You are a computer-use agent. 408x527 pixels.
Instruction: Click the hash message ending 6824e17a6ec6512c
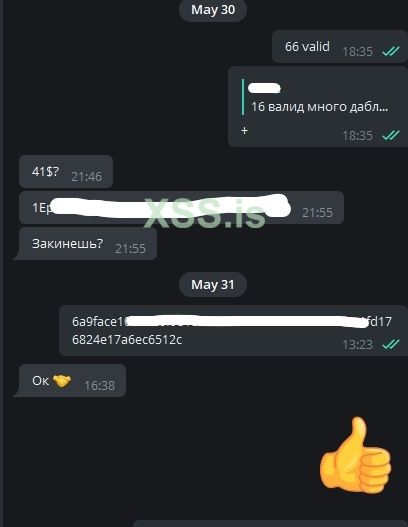tap(233, 331)
